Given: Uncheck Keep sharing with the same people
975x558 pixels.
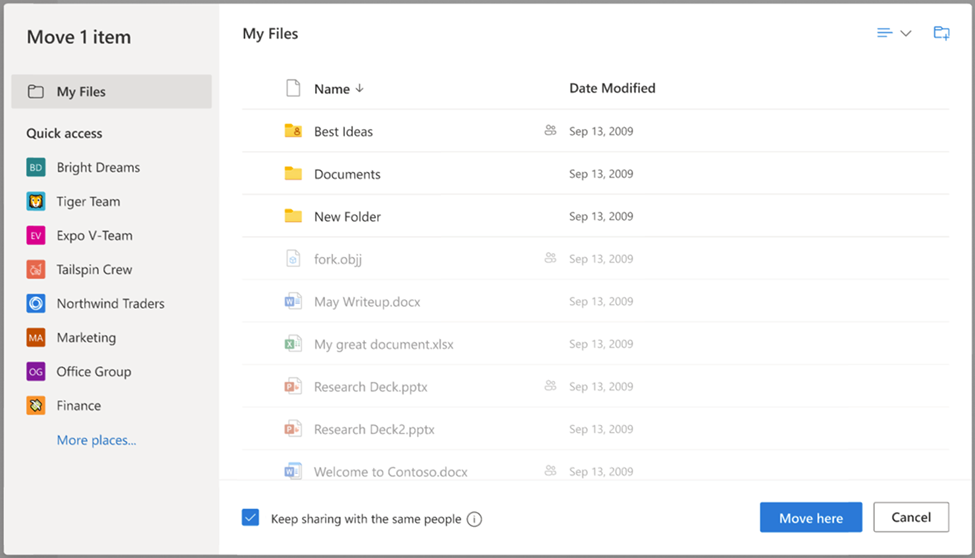Looking at the screenshot, I should click(x=251, y=518).
